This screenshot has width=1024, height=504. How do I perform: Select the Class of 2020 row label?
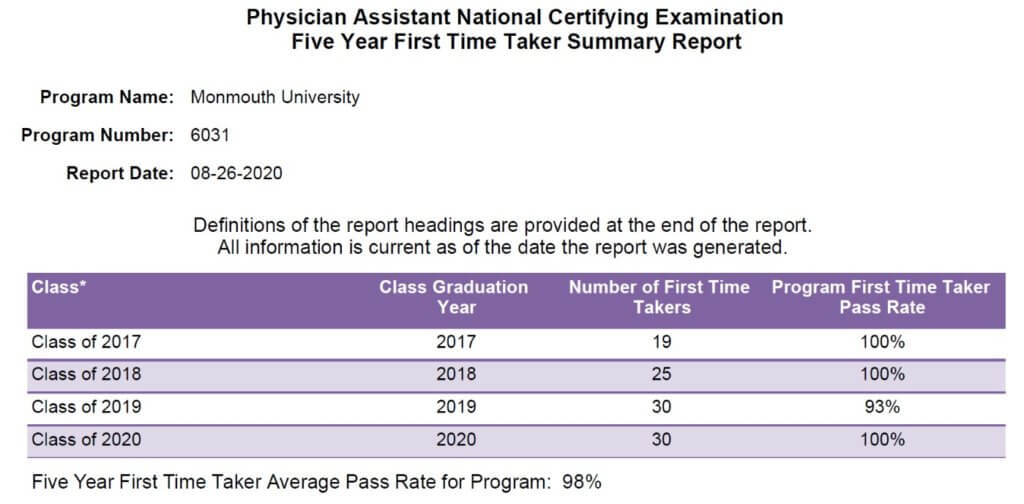pos(86,439)
